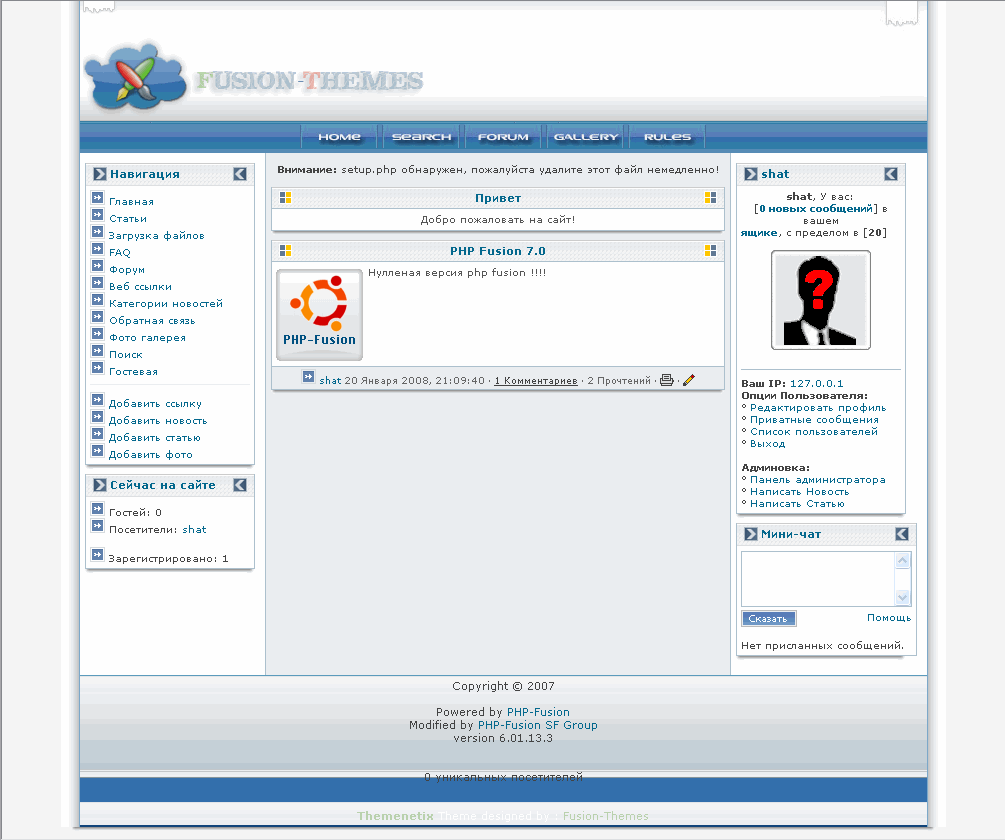Click the printer icon under the news post
Viewport: 1005px width, 840px height.
click(x=667, y=380)
